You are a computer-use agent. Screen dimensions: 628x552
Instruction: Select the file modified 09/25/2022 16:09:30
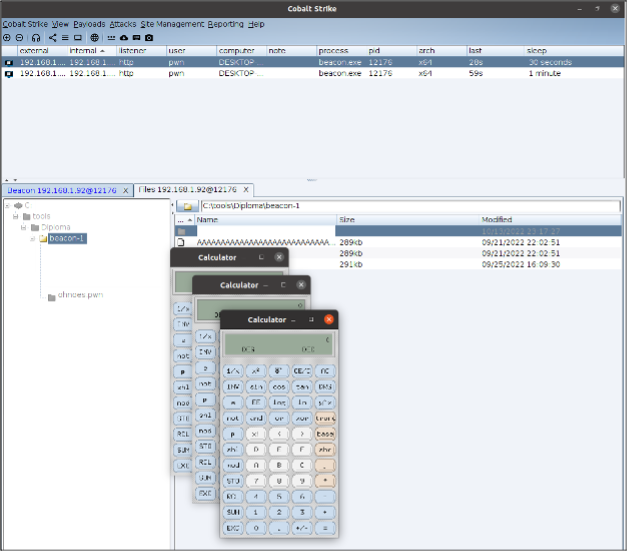[x=398, y=265]
